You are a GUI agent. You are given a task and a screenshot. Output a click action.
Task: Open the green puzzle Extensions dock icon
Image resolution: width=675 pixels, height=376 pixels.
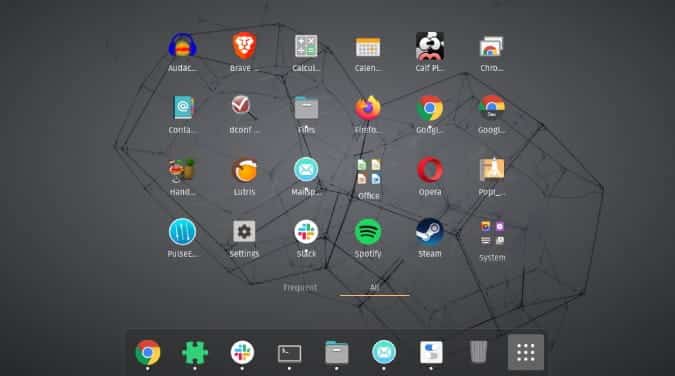click(195, 352)
